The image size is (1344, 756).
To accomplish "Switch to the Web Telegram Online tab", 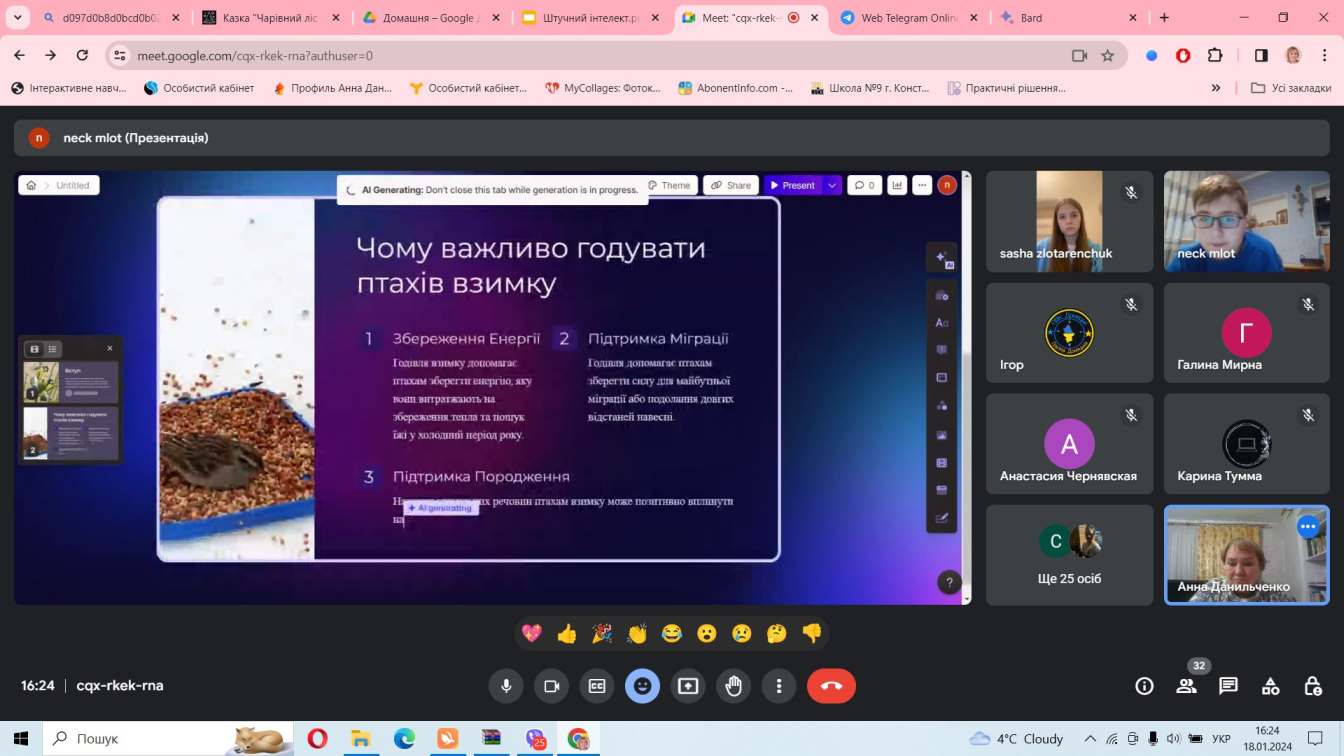I will (x=908, y=18).
